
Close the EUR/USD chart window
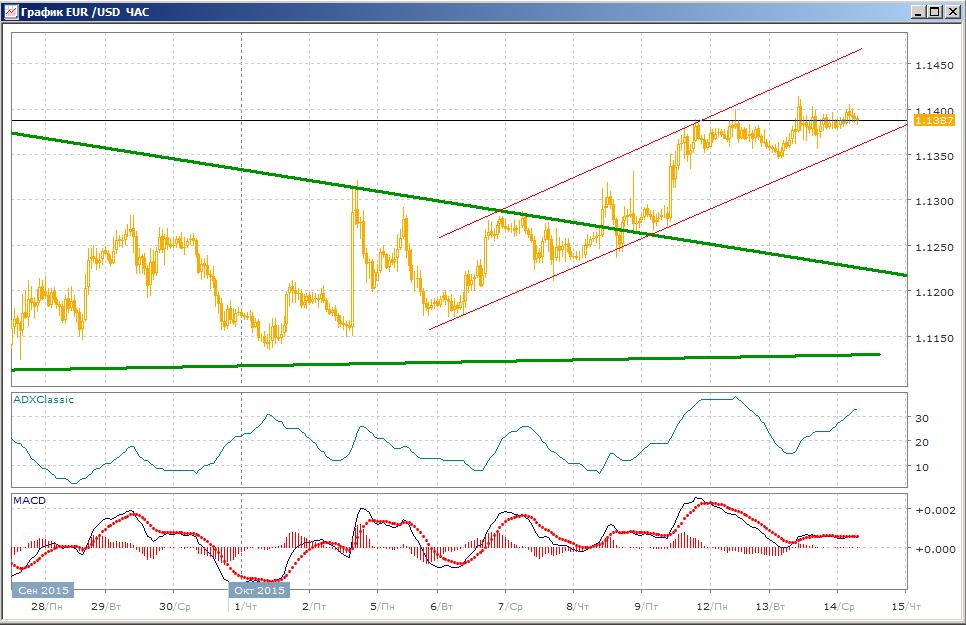pos(951,12)
